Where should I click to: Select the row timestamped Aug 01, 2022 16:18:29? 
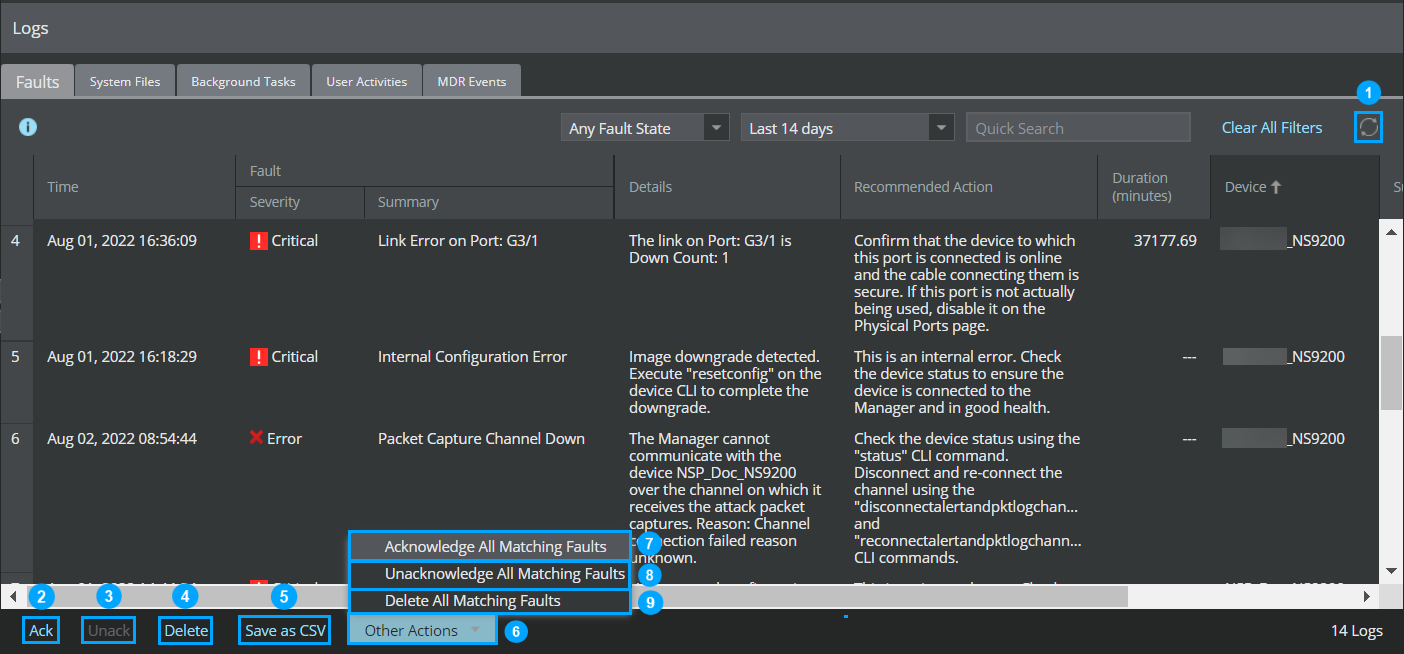[690, 381]
